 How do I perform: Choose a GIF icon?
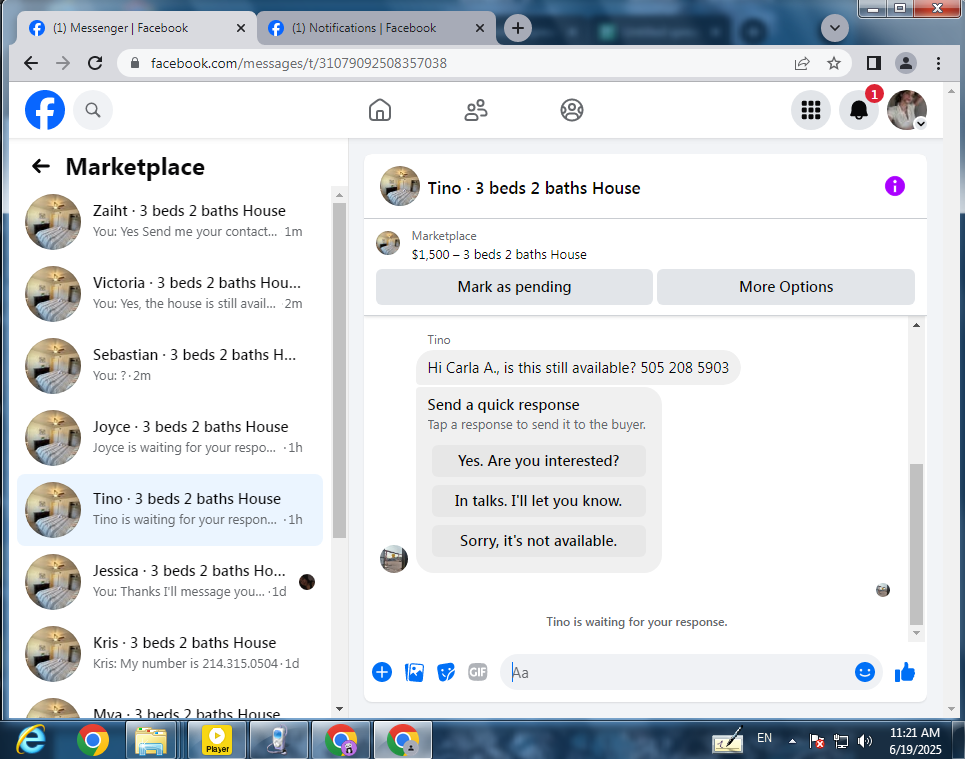point(478,672)
